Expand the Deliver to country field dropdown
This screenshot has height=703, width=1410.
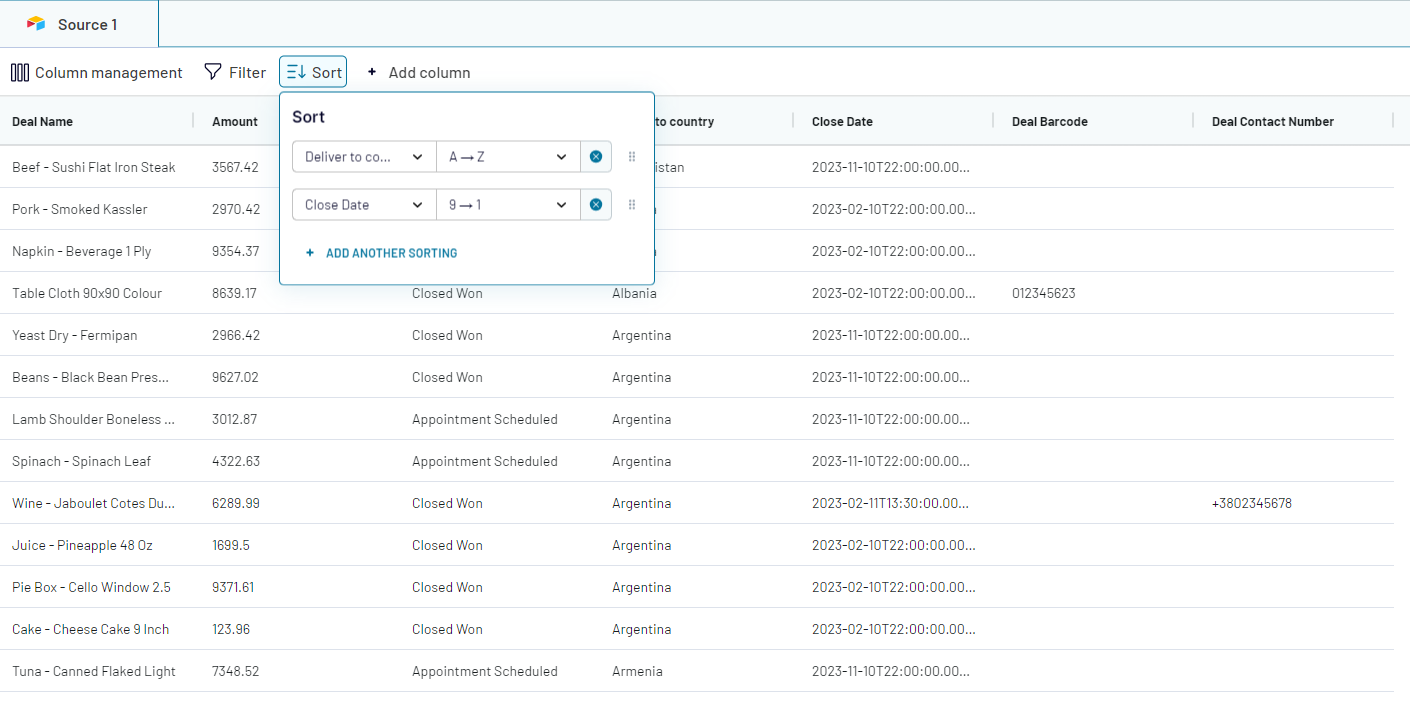[364, 157]
